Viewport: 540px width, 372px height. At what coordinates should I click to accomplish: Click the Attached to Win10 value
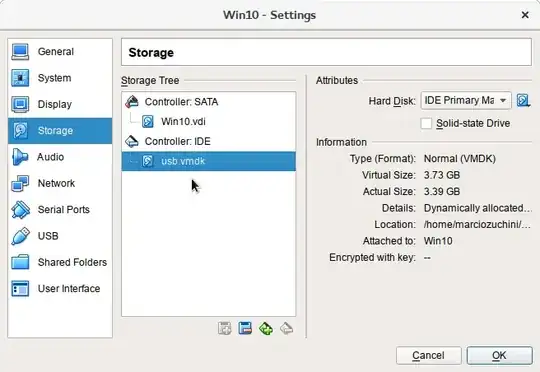pos(438,241)
